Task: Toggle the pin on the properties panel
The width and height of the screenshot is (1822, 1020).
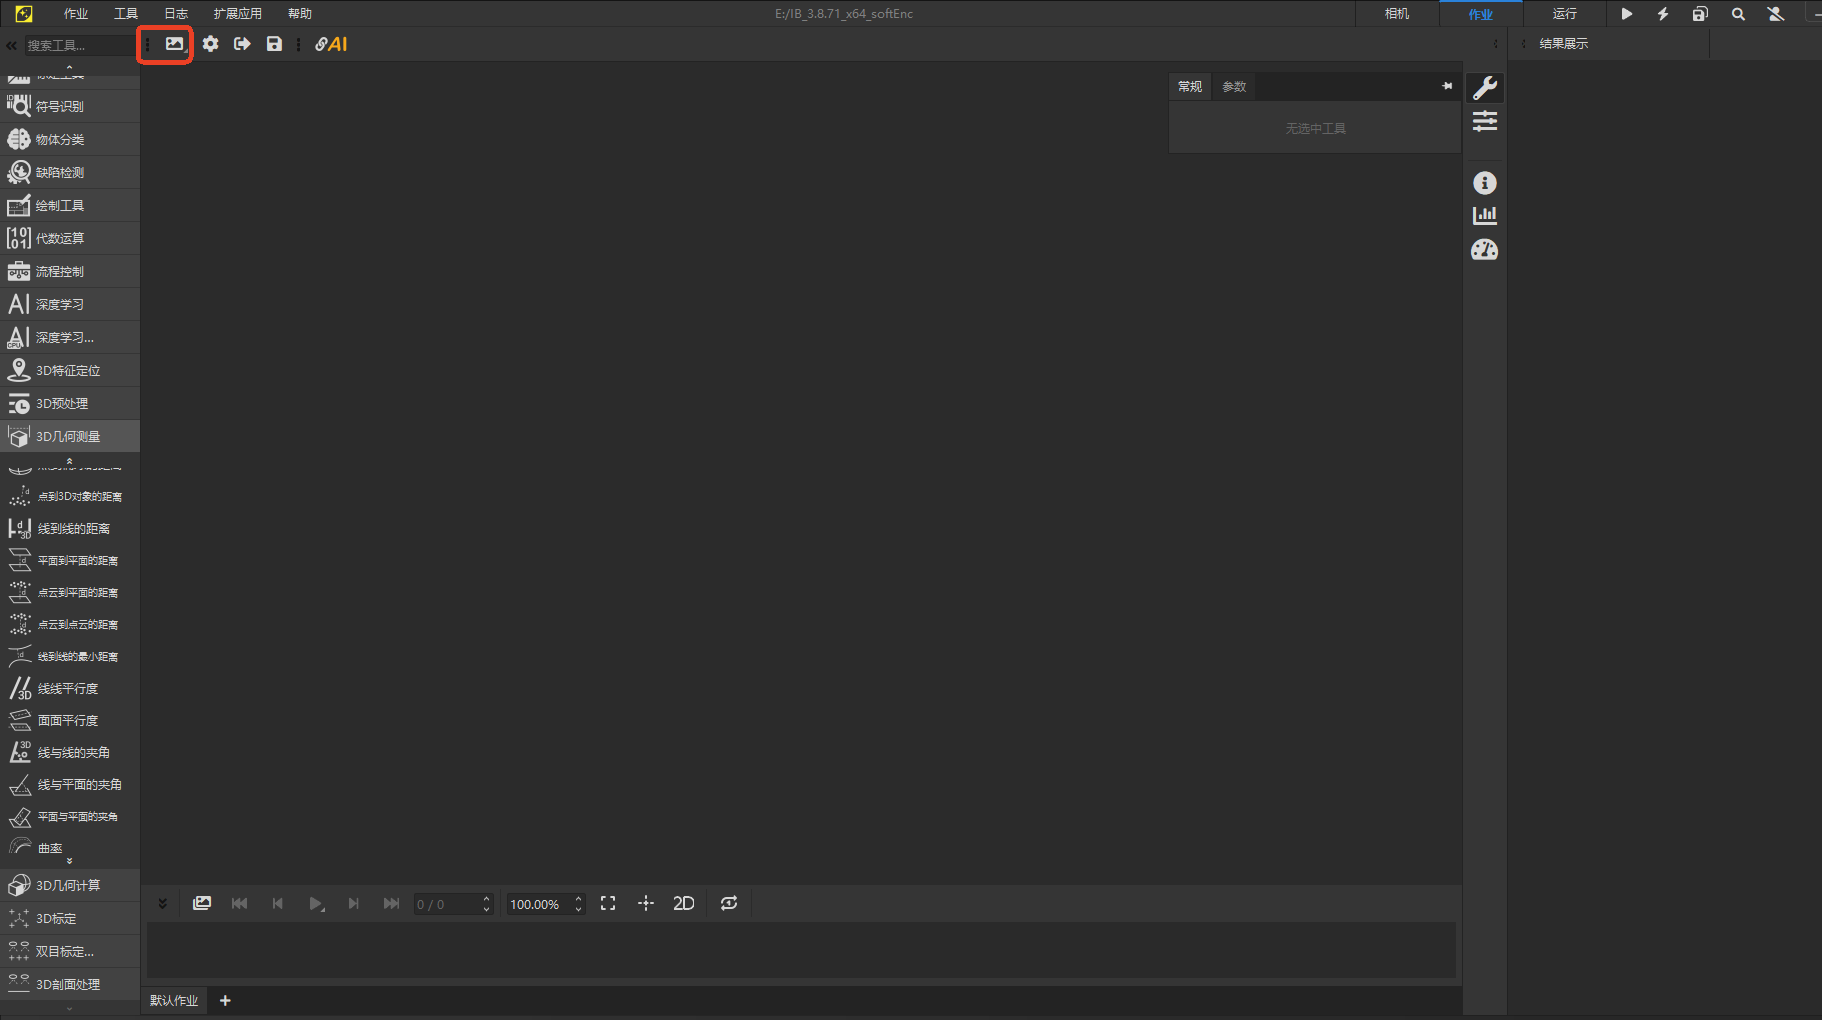Action: 1447,86
